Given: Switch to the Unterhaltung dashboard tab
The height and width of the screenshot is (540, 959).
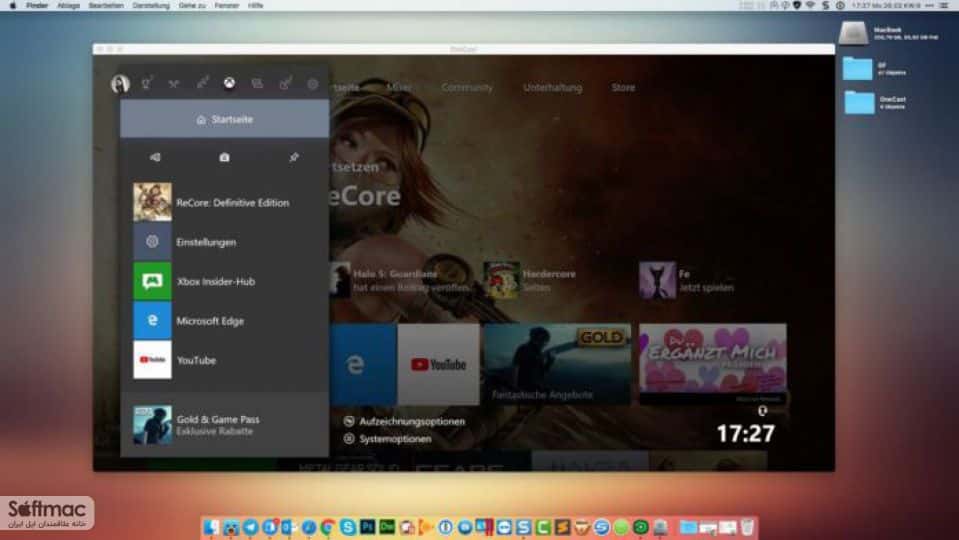Looking at the screenshot, I should 552,87.
